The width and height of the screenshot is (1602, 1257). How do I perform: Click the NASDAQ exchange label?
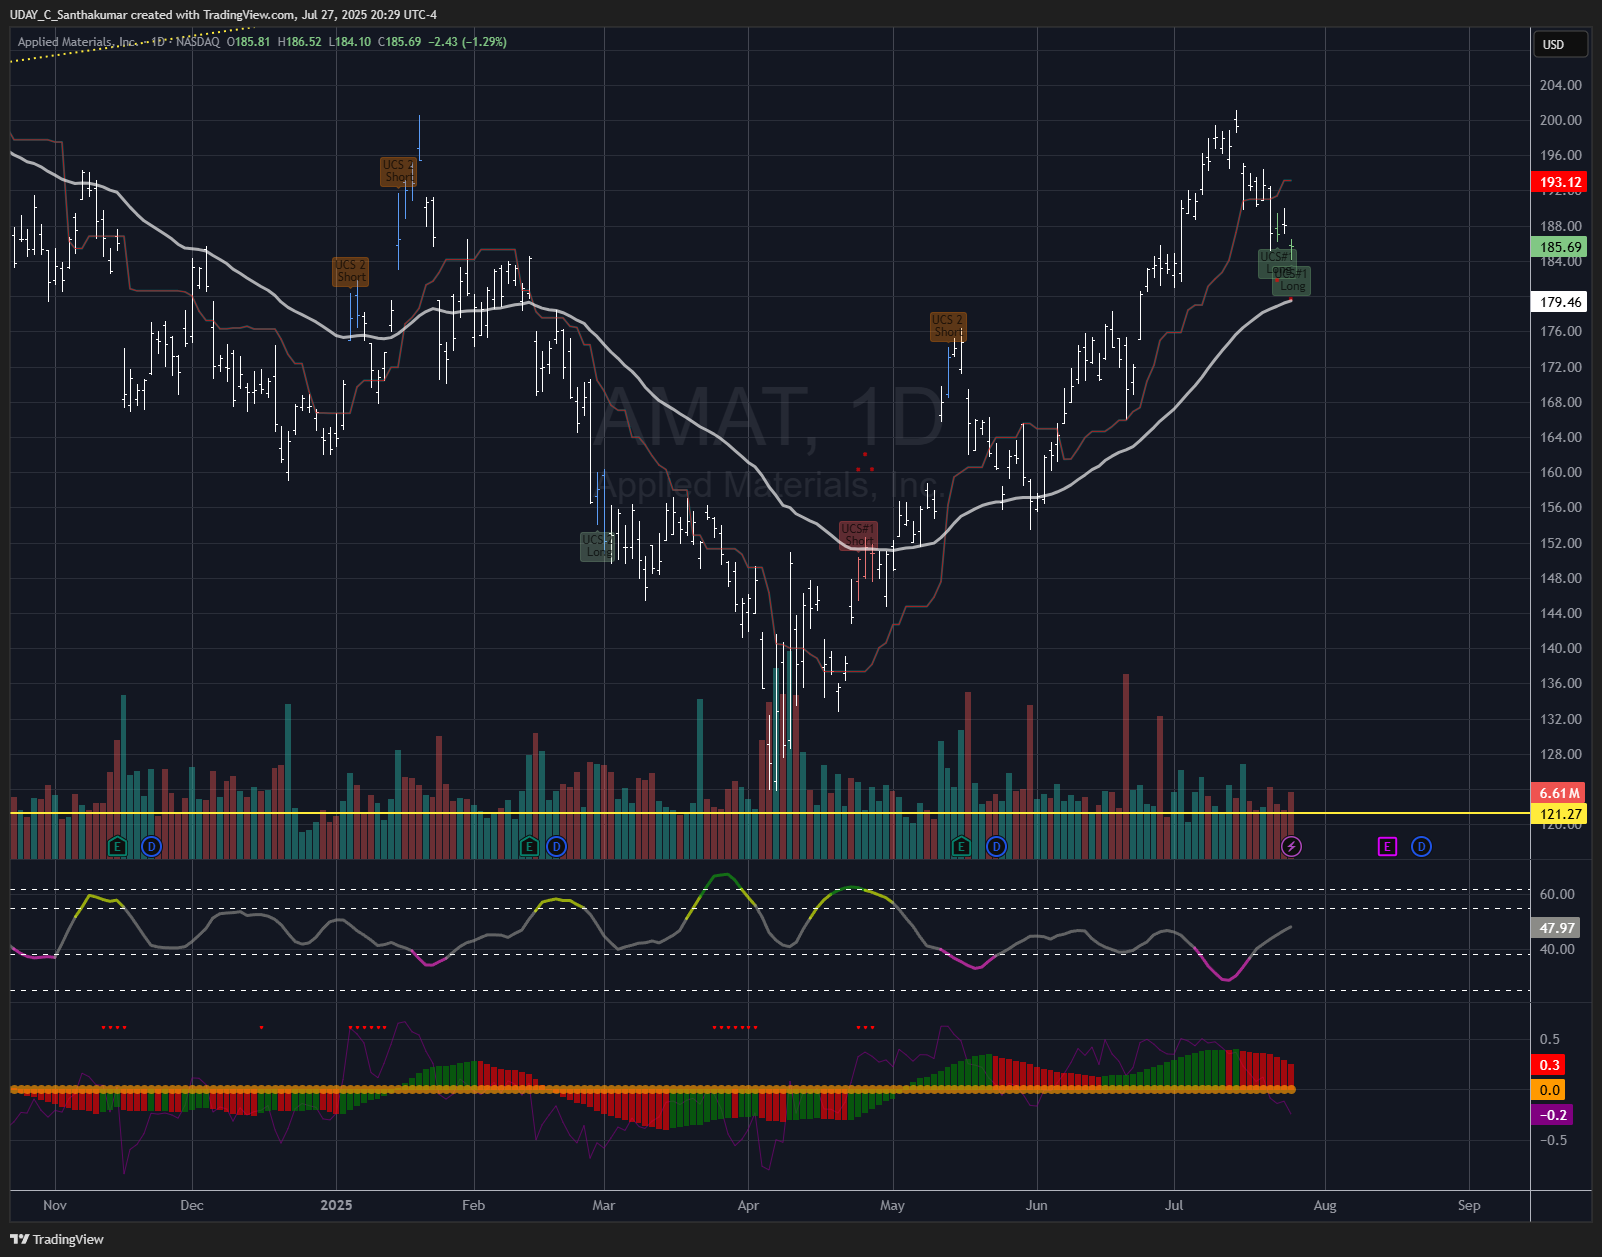[x=197, y=42]
